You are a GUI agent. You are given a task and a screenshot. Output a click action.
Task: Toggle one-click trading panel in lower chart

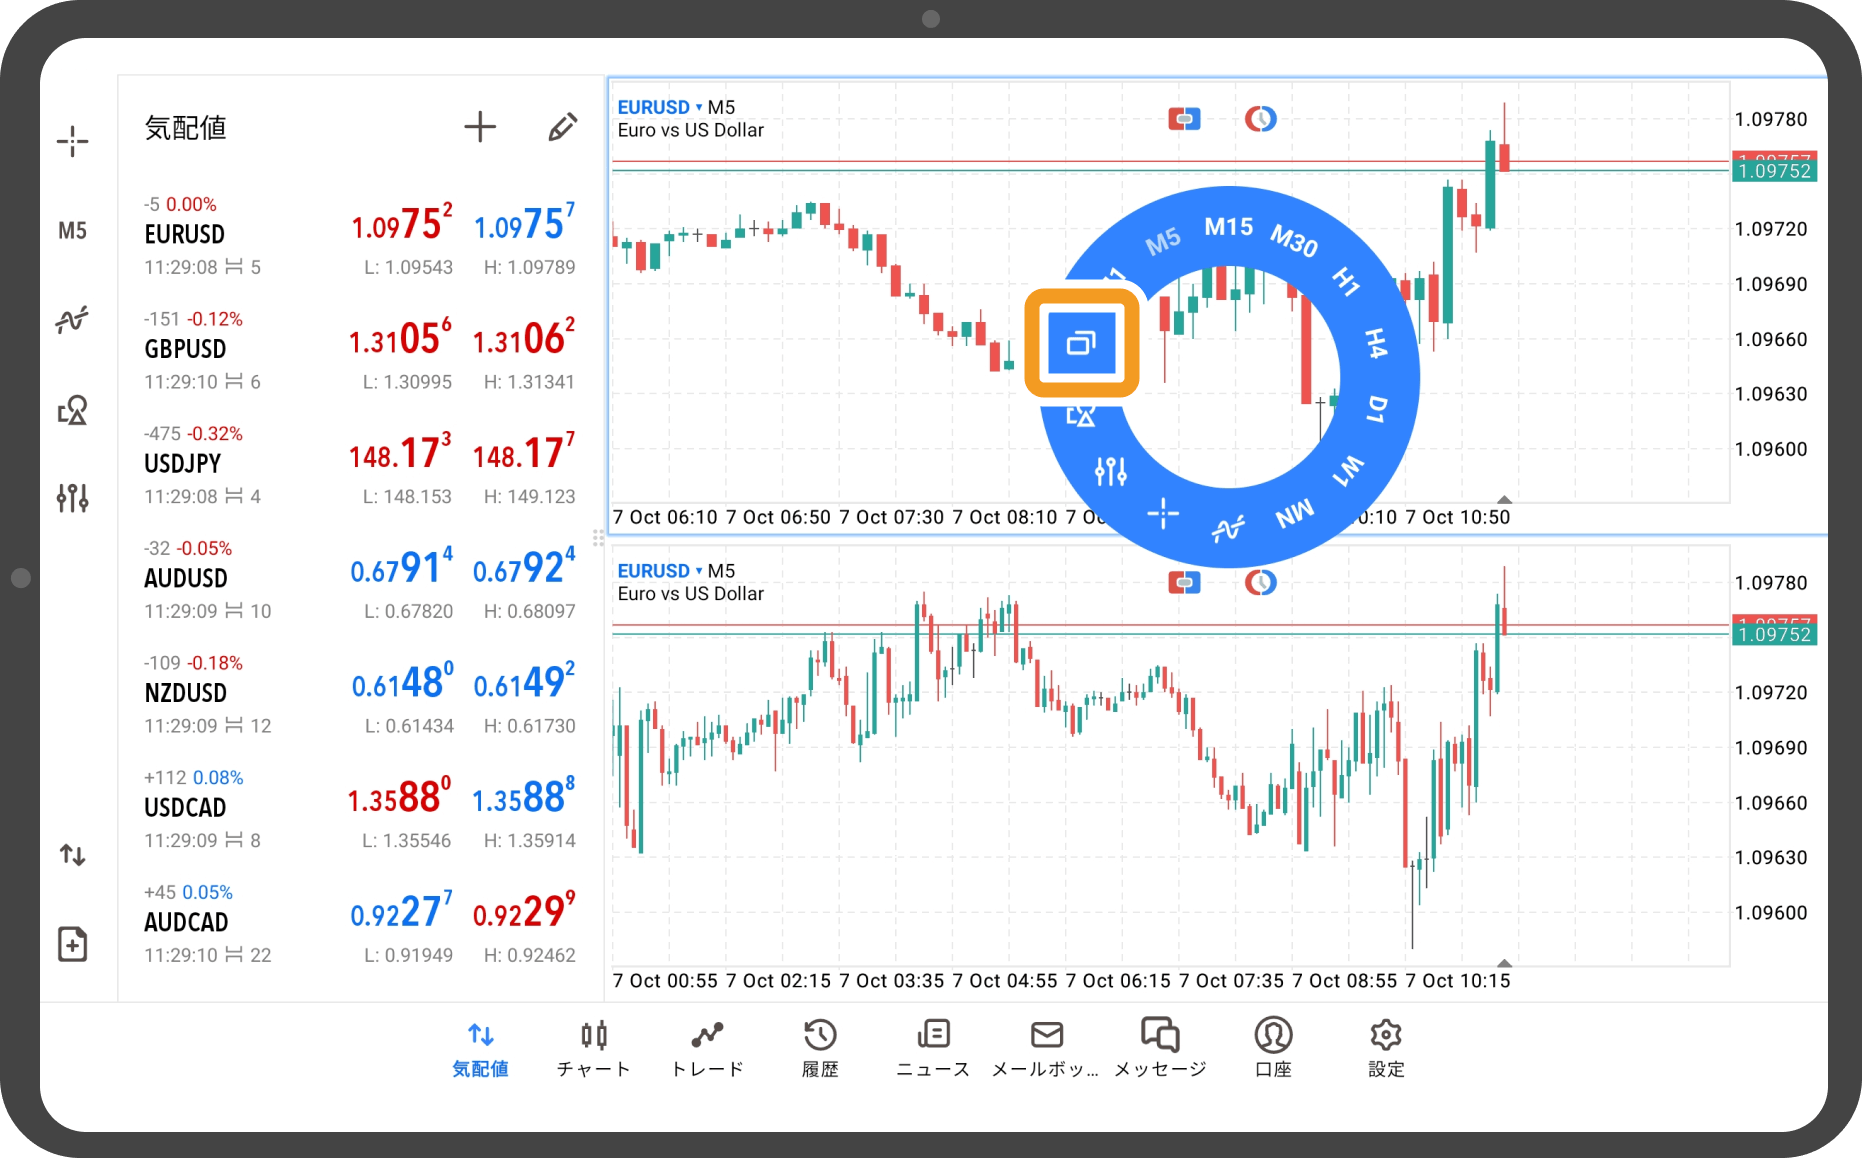point(1184,582)
